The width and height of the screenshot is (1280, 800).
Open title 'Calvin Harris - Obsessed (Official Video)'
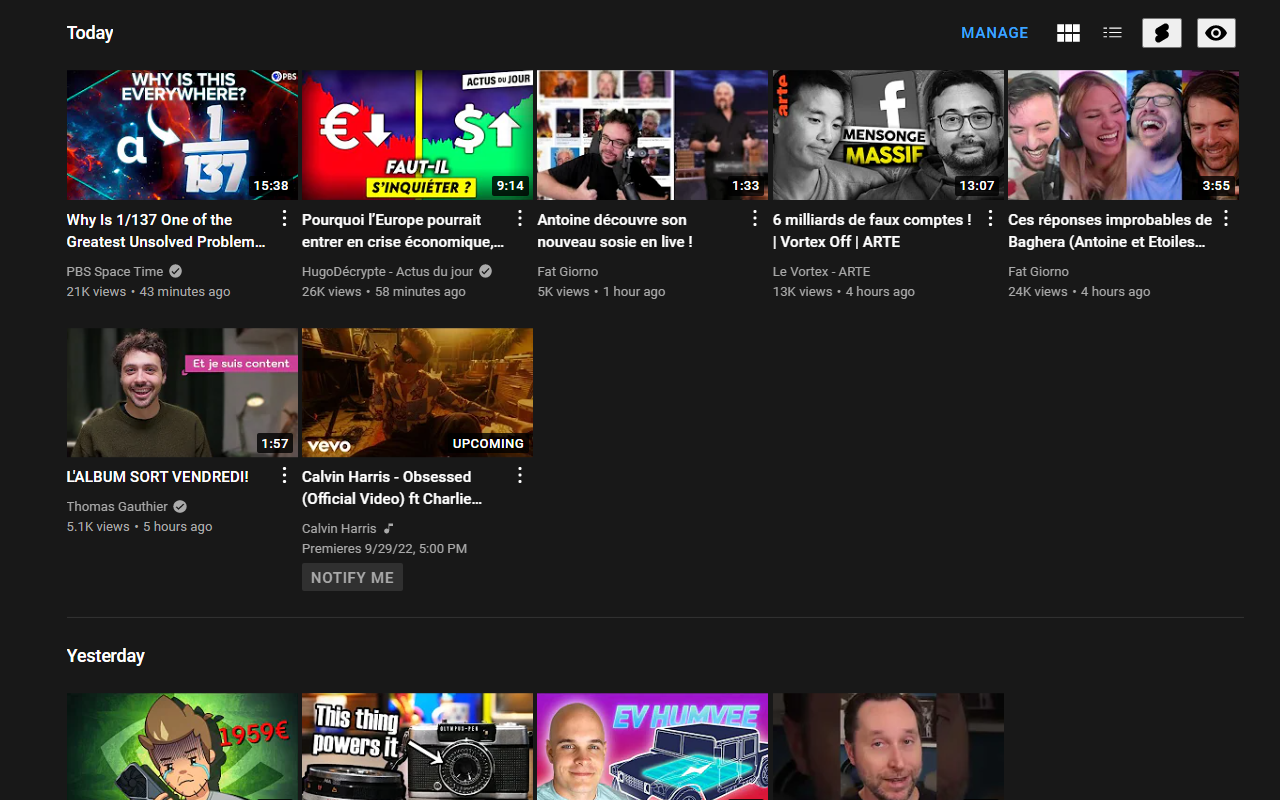[x=392, y=488]
